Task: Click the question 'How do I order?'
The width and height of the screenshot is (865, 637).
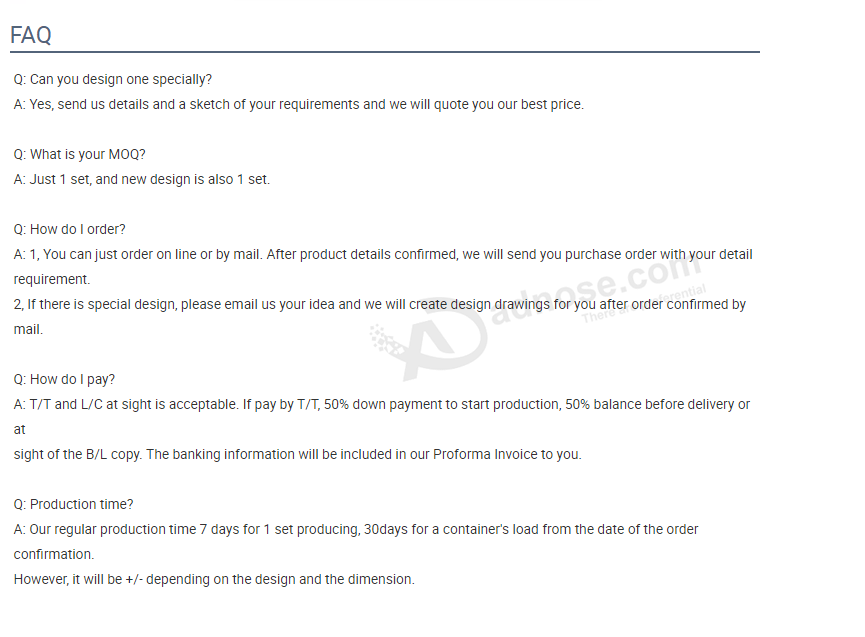Action: pyautogui.click(x=70, y=229)
